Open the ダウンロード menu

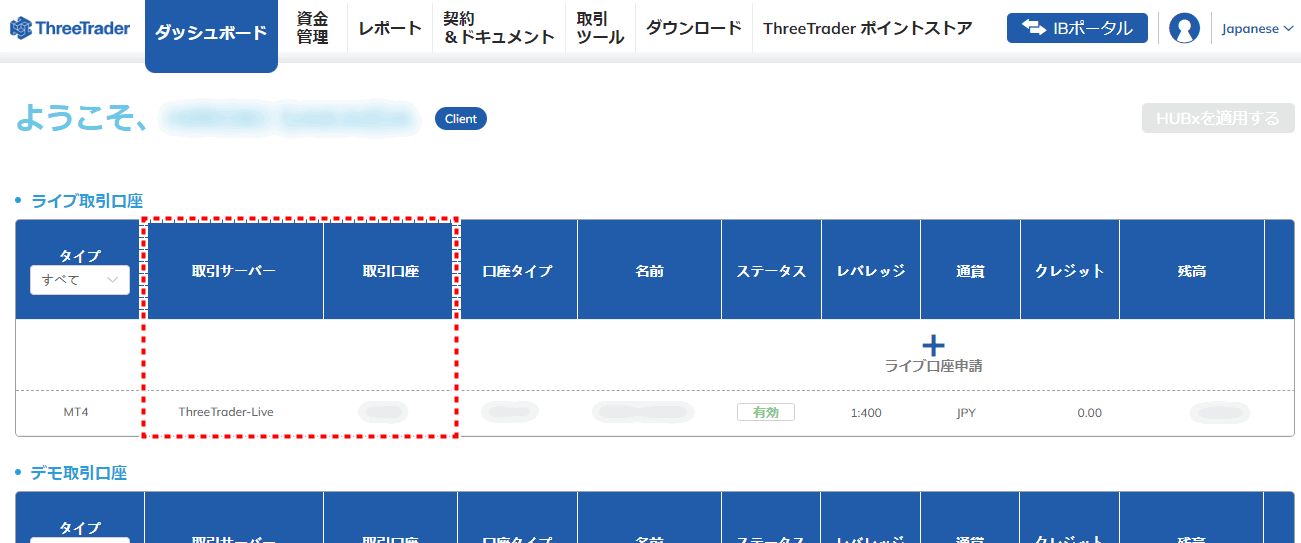pyautogui.click(x=694, y=28)
